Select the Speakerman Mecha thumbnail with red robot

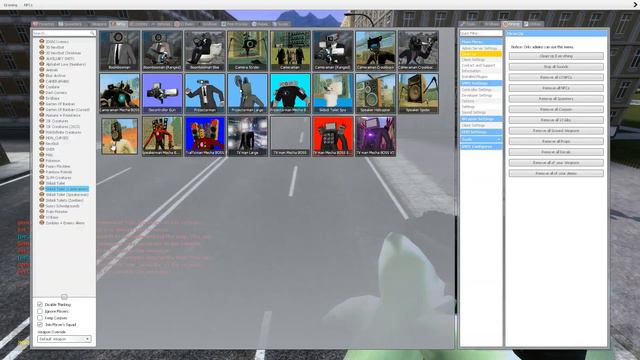tap(162, 136)
